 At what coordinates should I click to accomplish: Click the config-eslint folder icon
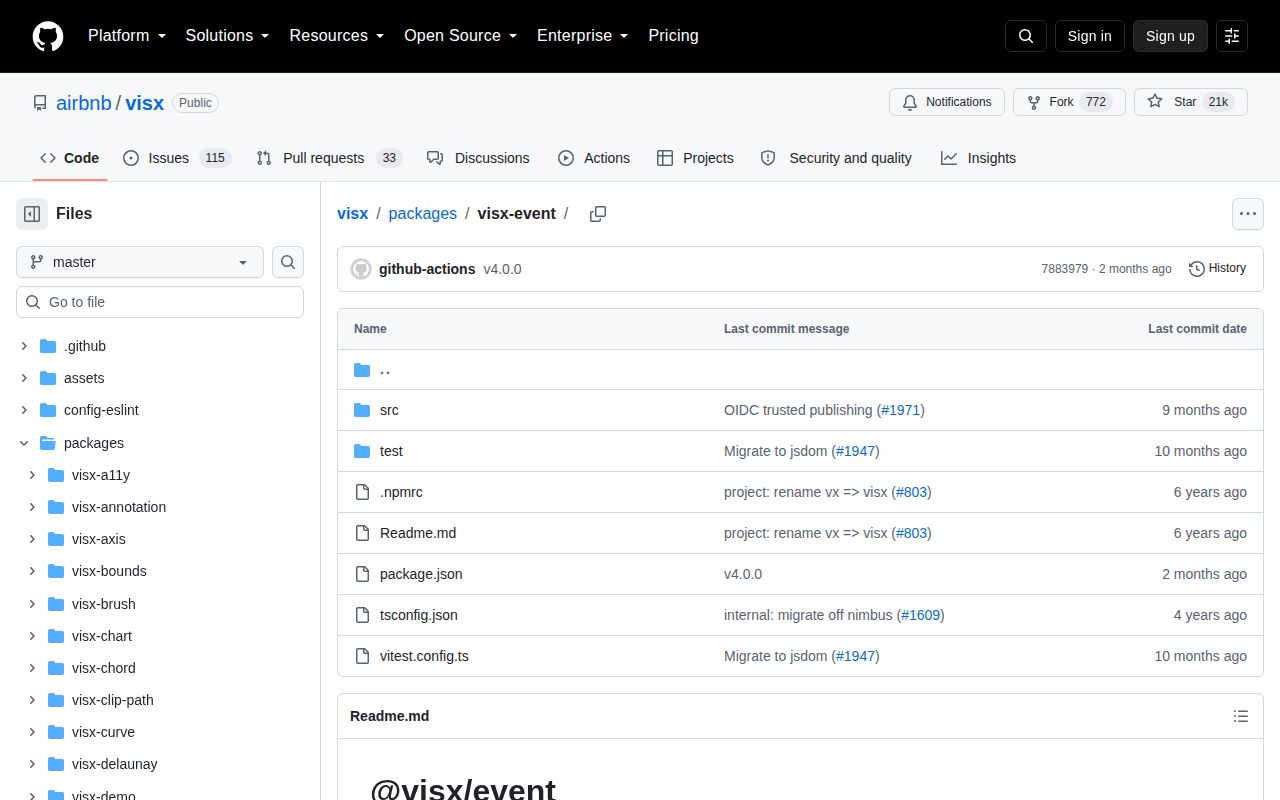pyautogui.click(x=47, y=410)
